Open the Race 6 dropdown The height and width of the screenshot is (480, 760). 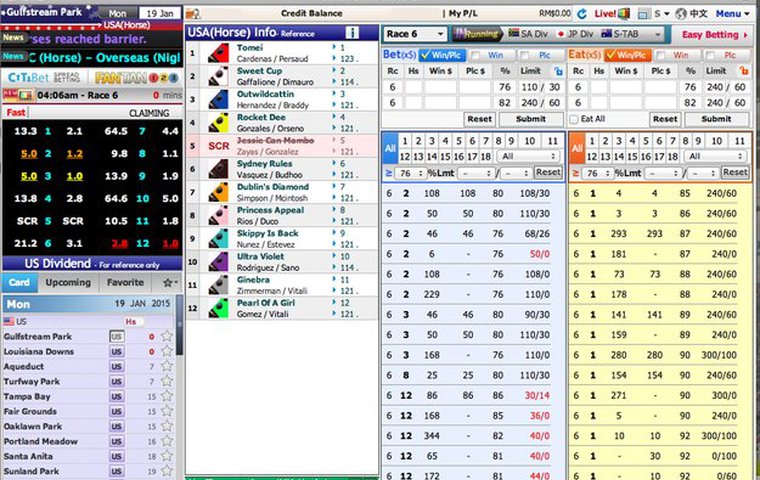coord(415,34)
